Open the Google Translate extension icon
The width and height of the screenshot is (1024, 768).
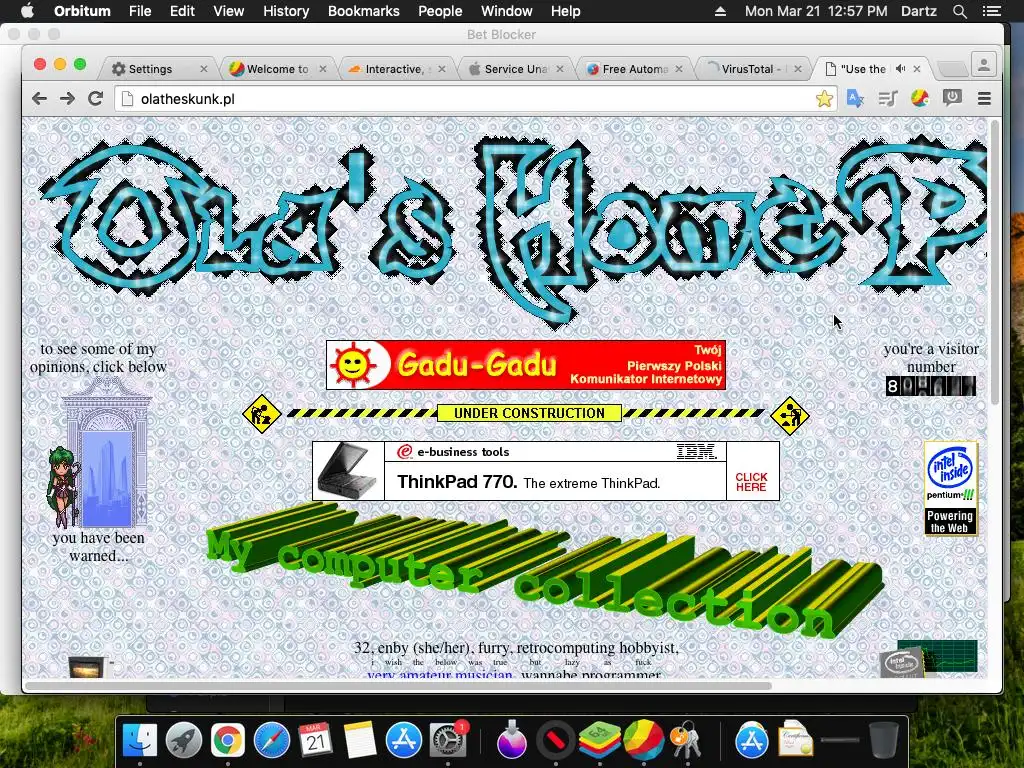[x=855, y=99]
